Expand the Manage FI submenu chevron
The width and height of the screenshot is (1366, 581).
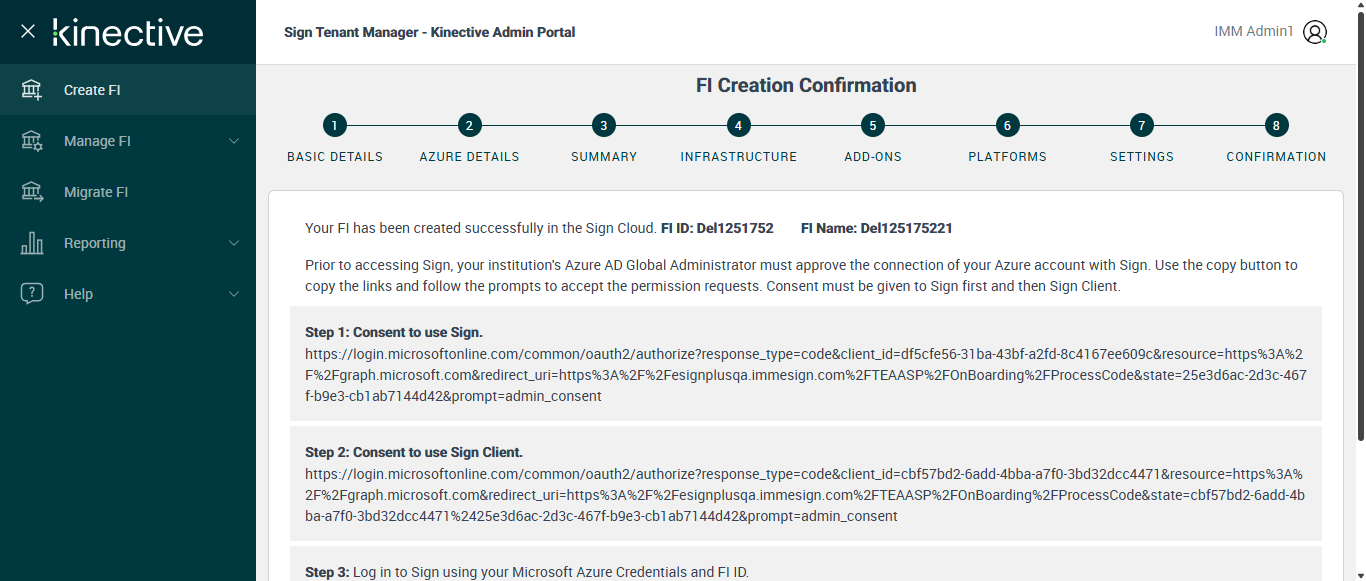click(234, 141)
